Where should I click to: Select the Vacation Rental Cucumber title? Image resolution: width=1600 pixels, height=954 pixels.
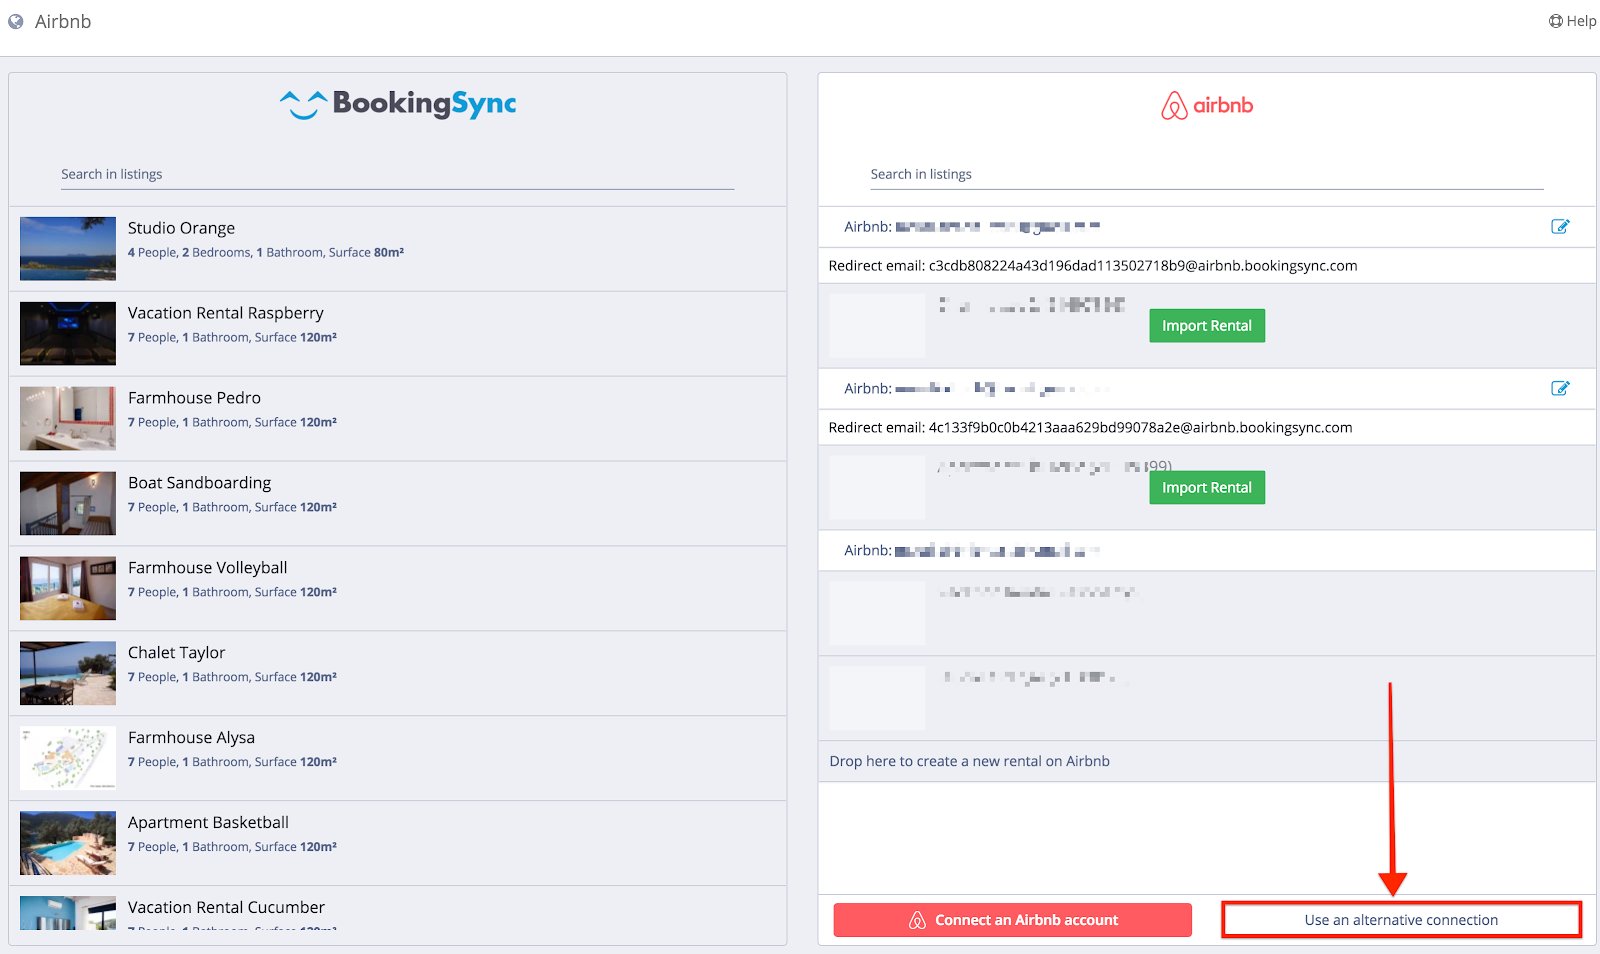(226, 908)
